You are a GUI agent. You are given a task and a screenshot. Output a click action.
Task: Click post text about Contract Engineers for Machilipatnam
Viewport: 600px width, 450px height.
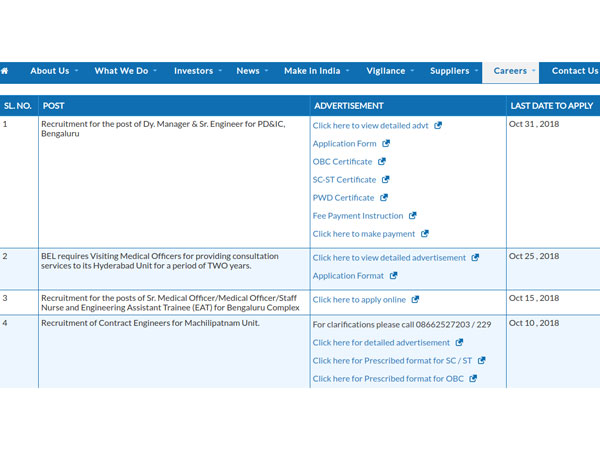[x=150, y=323]
